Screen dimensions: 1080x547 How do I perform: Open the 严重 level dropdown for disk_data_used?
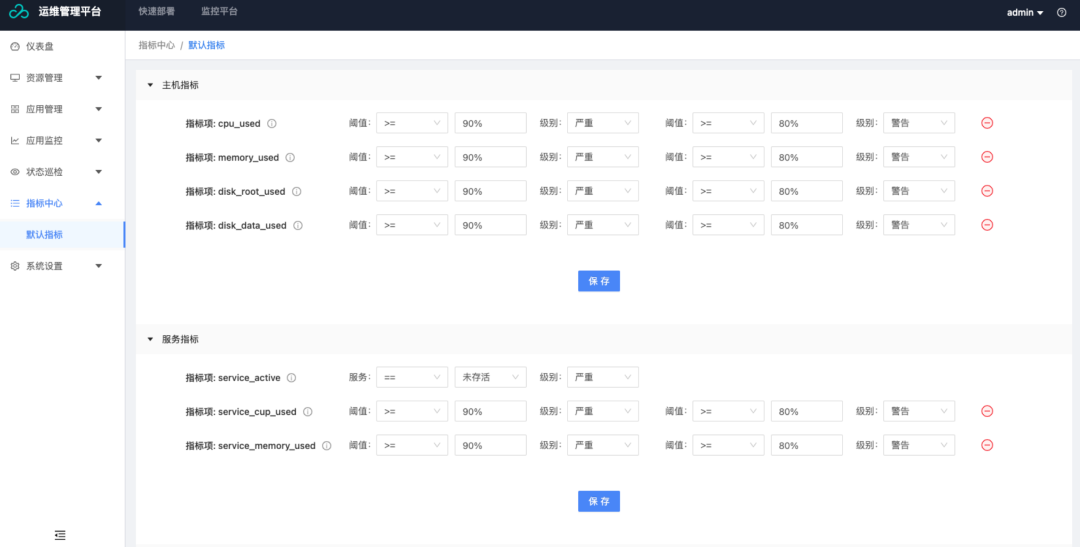click(x=603, y=225)
